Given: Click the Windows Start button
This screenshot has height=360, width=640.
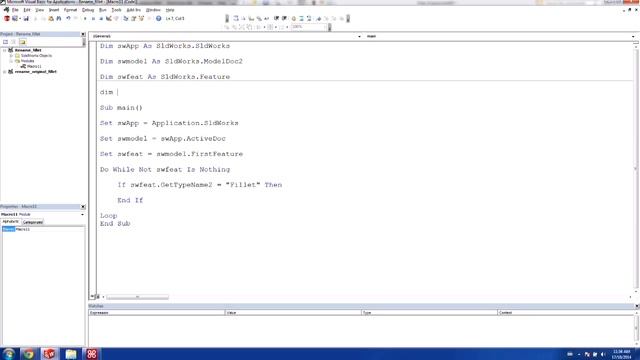Looking at the screenshot, I should tap(9, 354).
